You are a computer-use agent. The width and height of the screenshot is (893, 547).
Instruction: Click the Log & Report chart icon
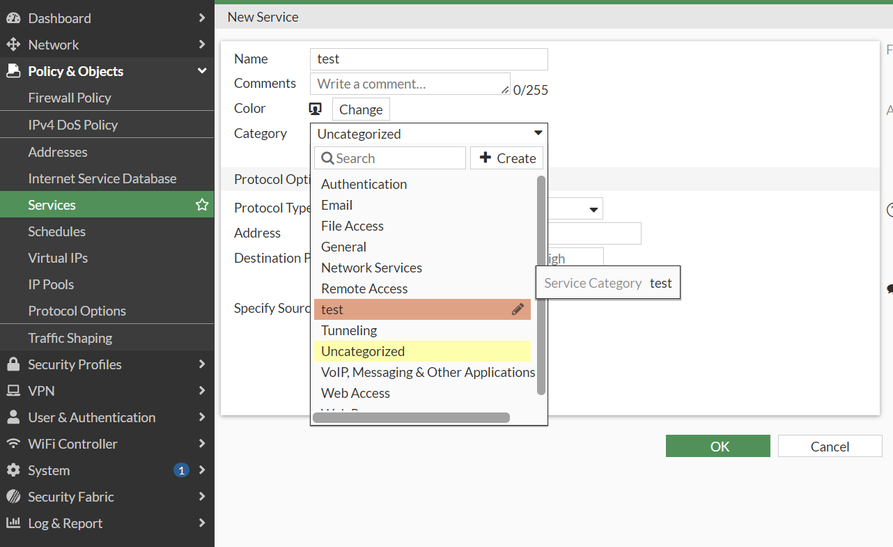[x=13, y=523]
